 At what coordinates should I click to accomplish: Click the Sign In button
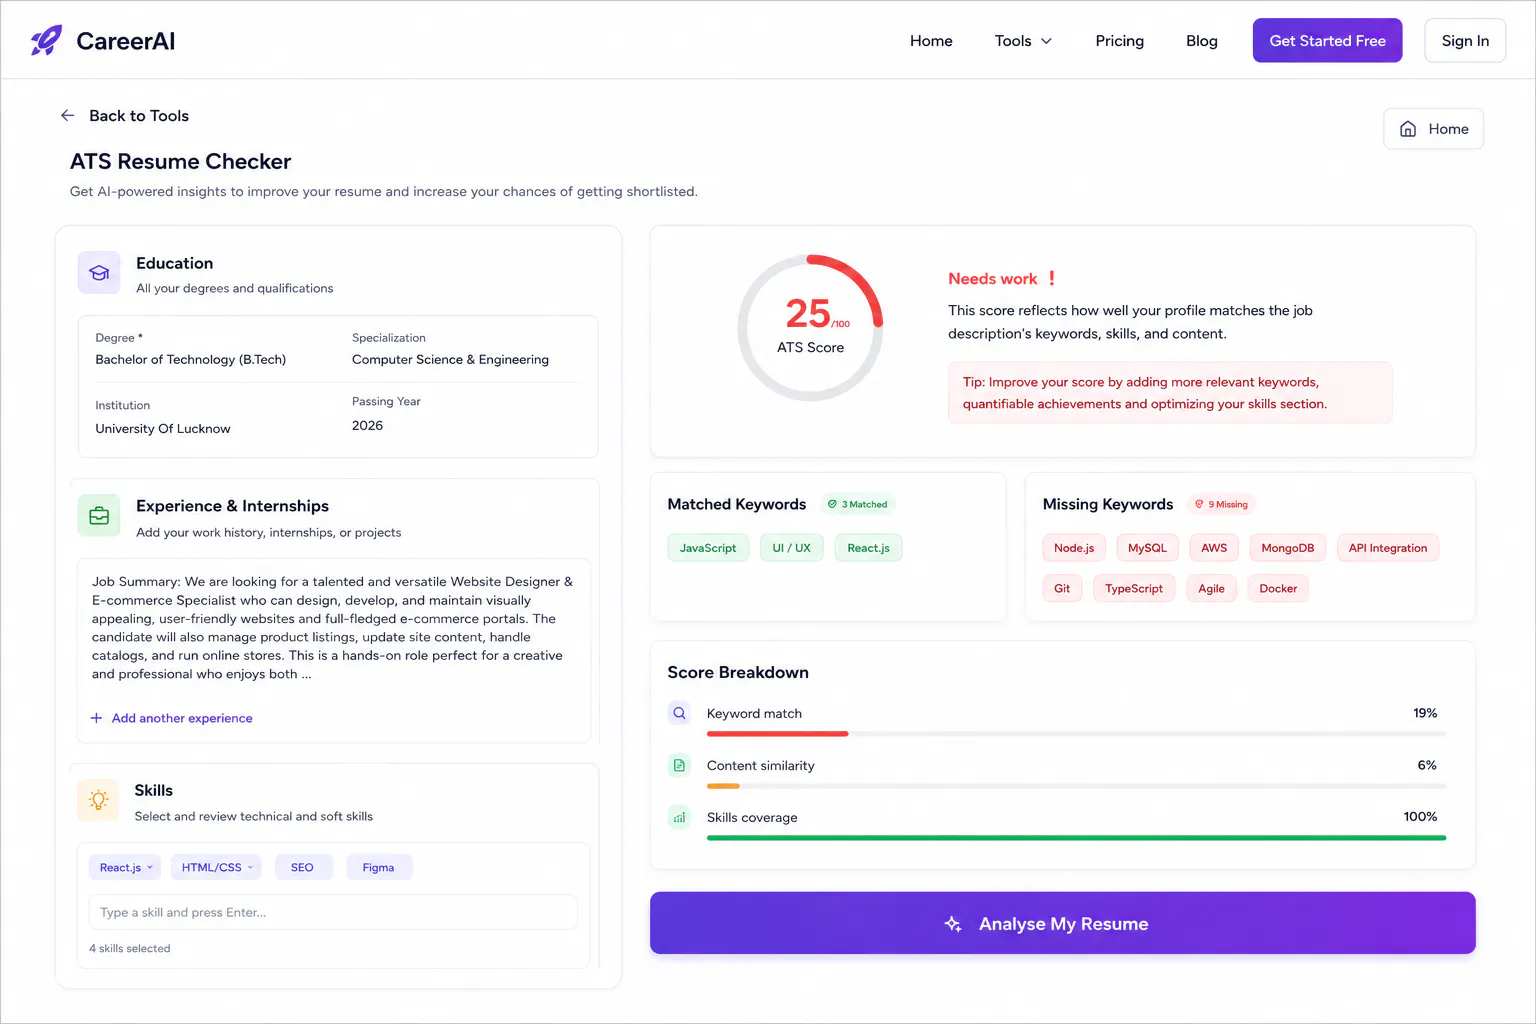click(1465, 41)
